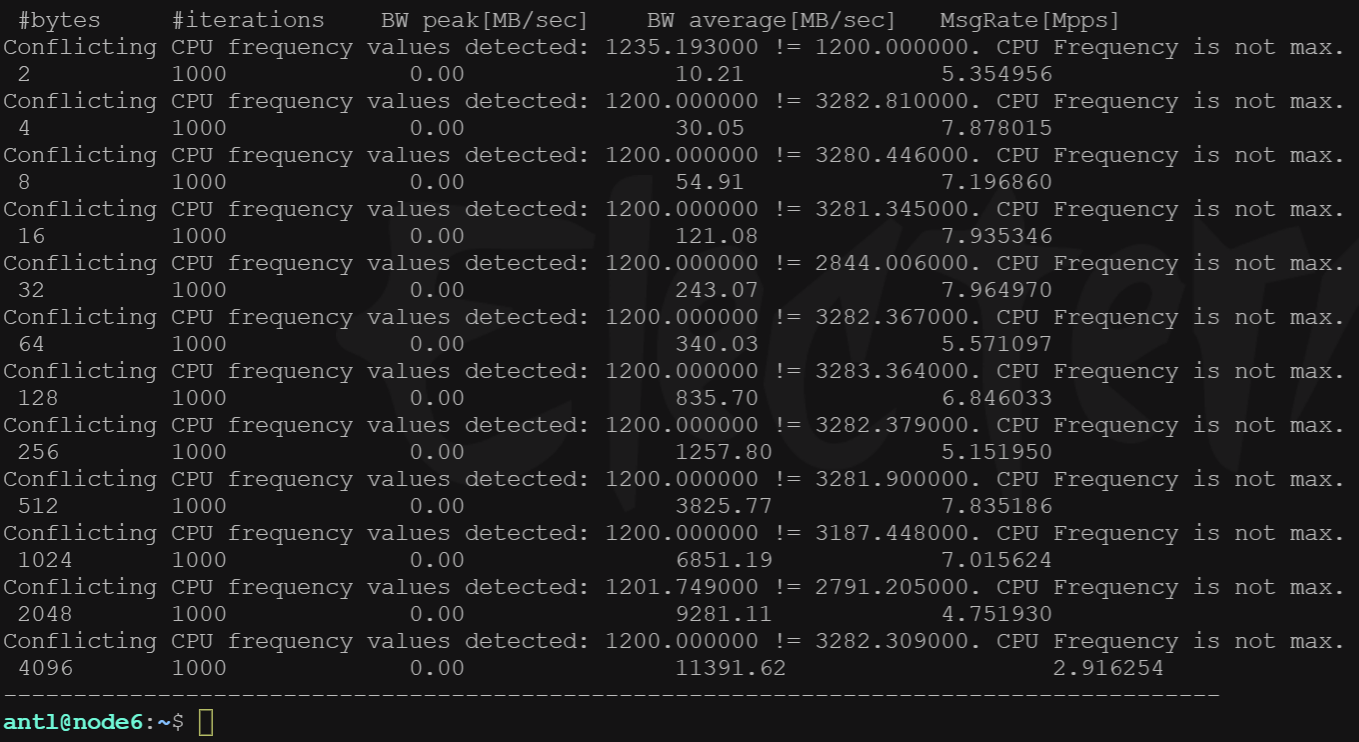Click the message rate 7.835186
The image size is (1359, 742).
click(x=997, y=506)
